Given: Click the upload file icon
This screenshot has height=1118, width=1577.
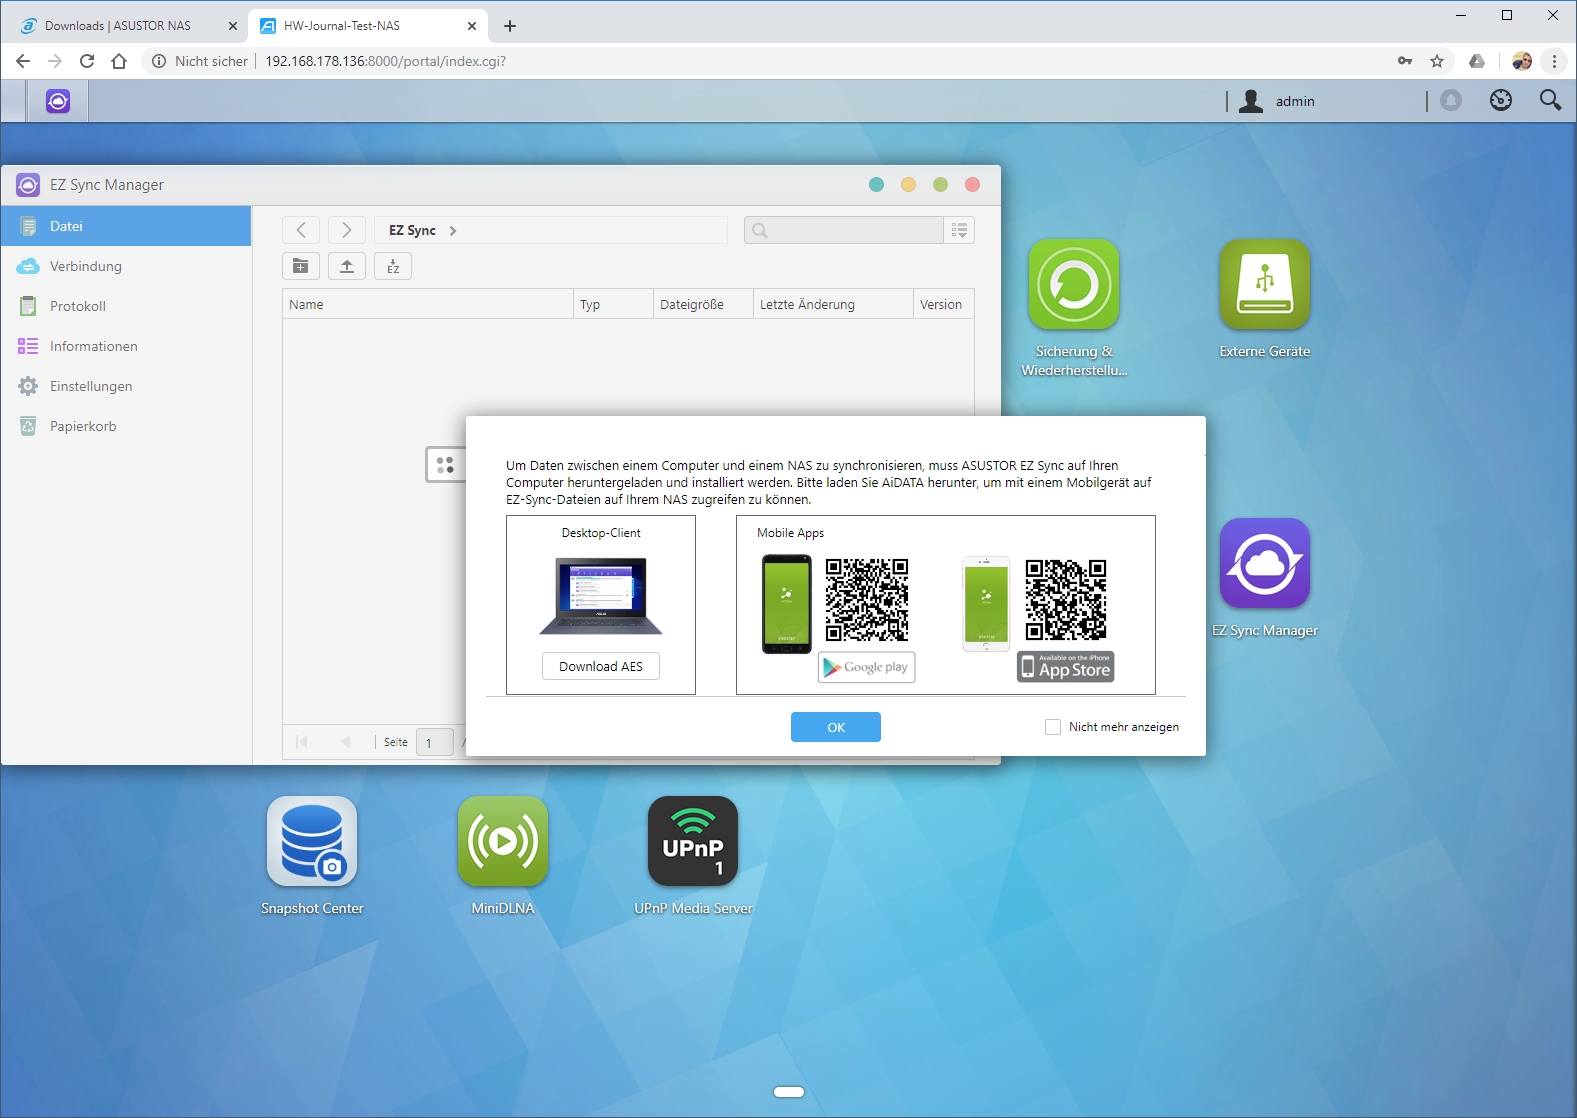Looking at the screenshot, I should 347,266.
